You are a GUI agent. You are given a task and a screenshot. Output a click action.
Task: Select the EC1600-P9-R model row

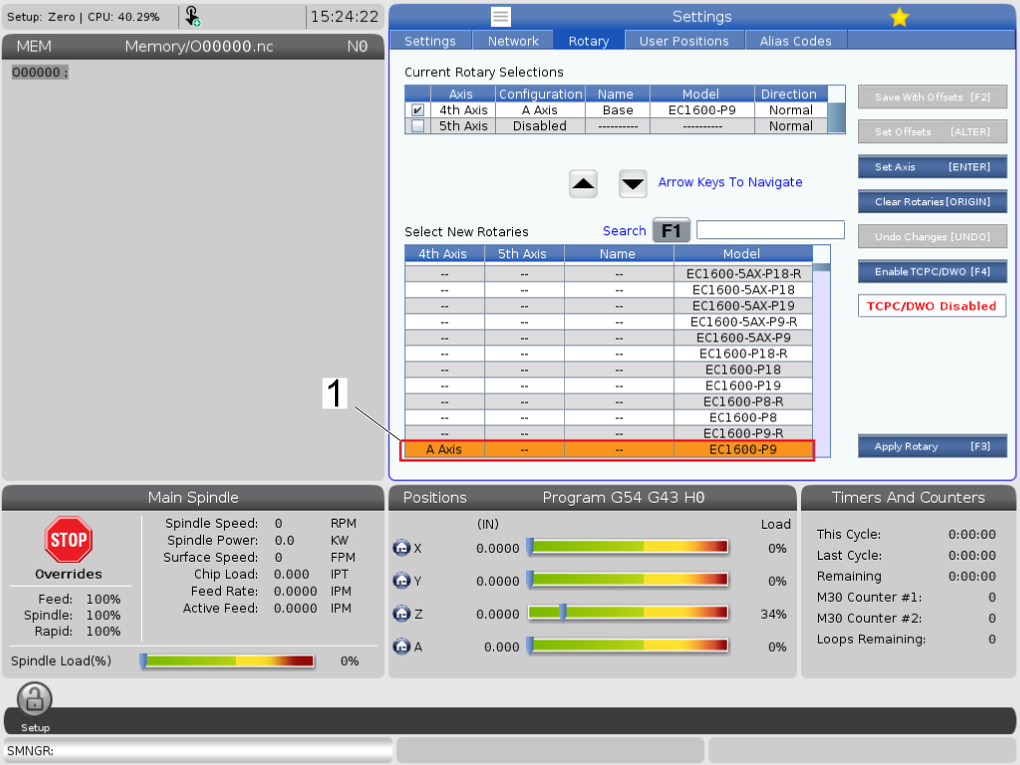609,433
